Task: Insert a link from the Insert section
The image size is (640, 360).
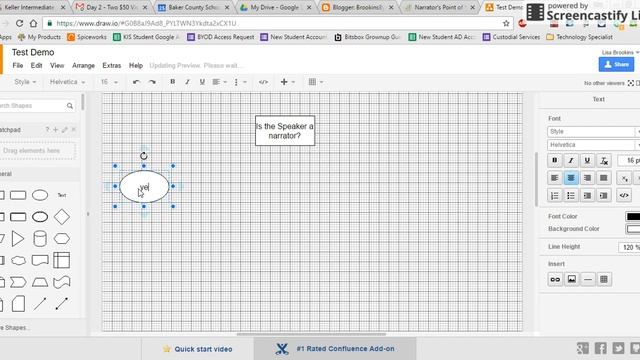Action: click(555, 279)
